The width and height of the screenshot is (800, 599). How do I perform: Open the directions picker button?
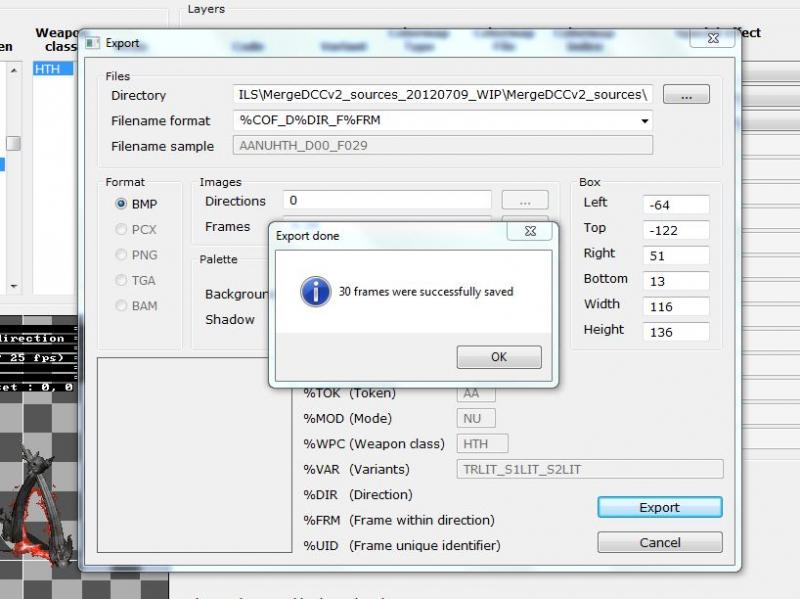[525, 200]
